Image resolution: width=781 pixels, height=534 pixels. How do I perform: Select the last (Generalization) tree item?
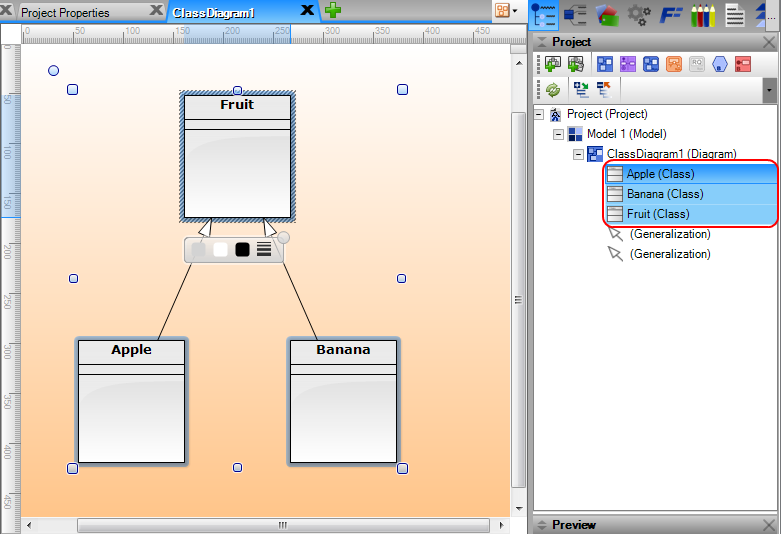point(670,254)
